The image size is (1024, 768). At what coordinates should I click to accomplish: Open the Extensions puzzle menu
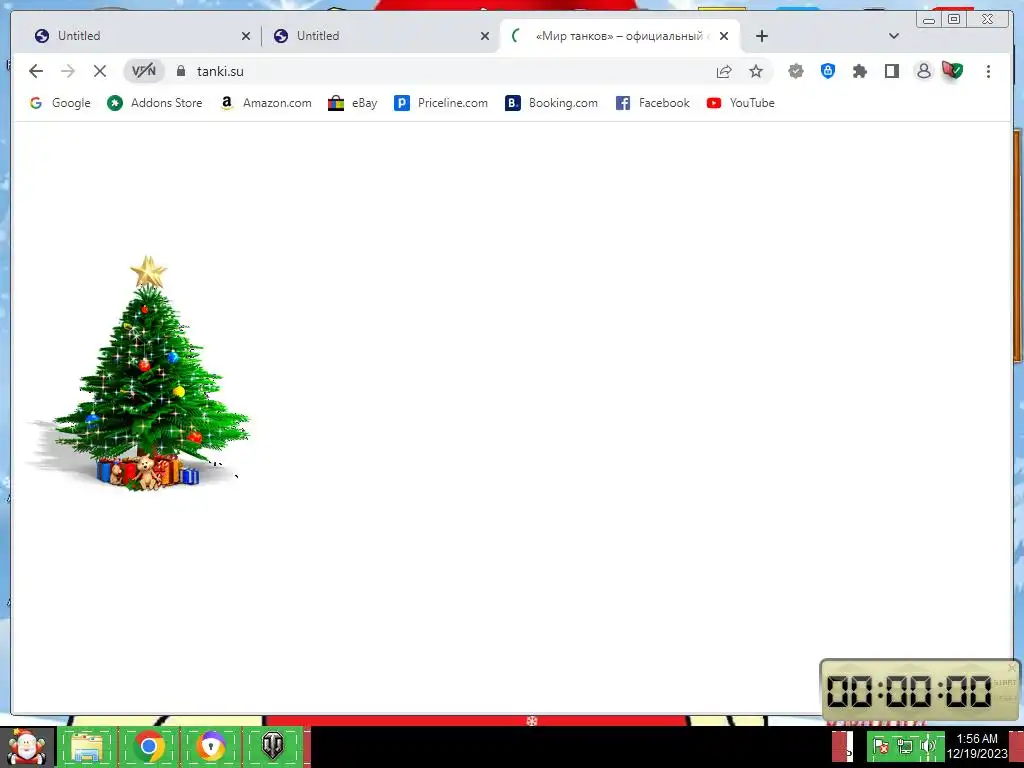point(859,71)
